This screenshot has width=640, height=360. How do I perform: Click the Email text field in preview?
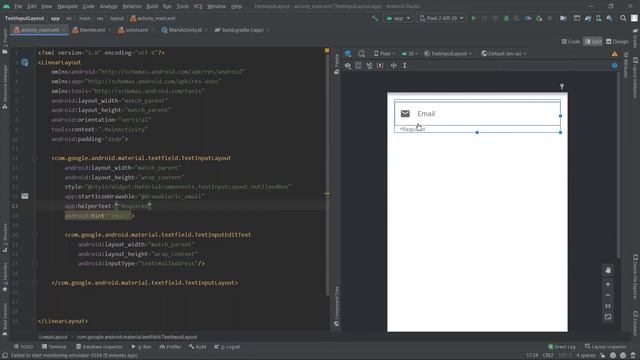(x=477, y=113)
